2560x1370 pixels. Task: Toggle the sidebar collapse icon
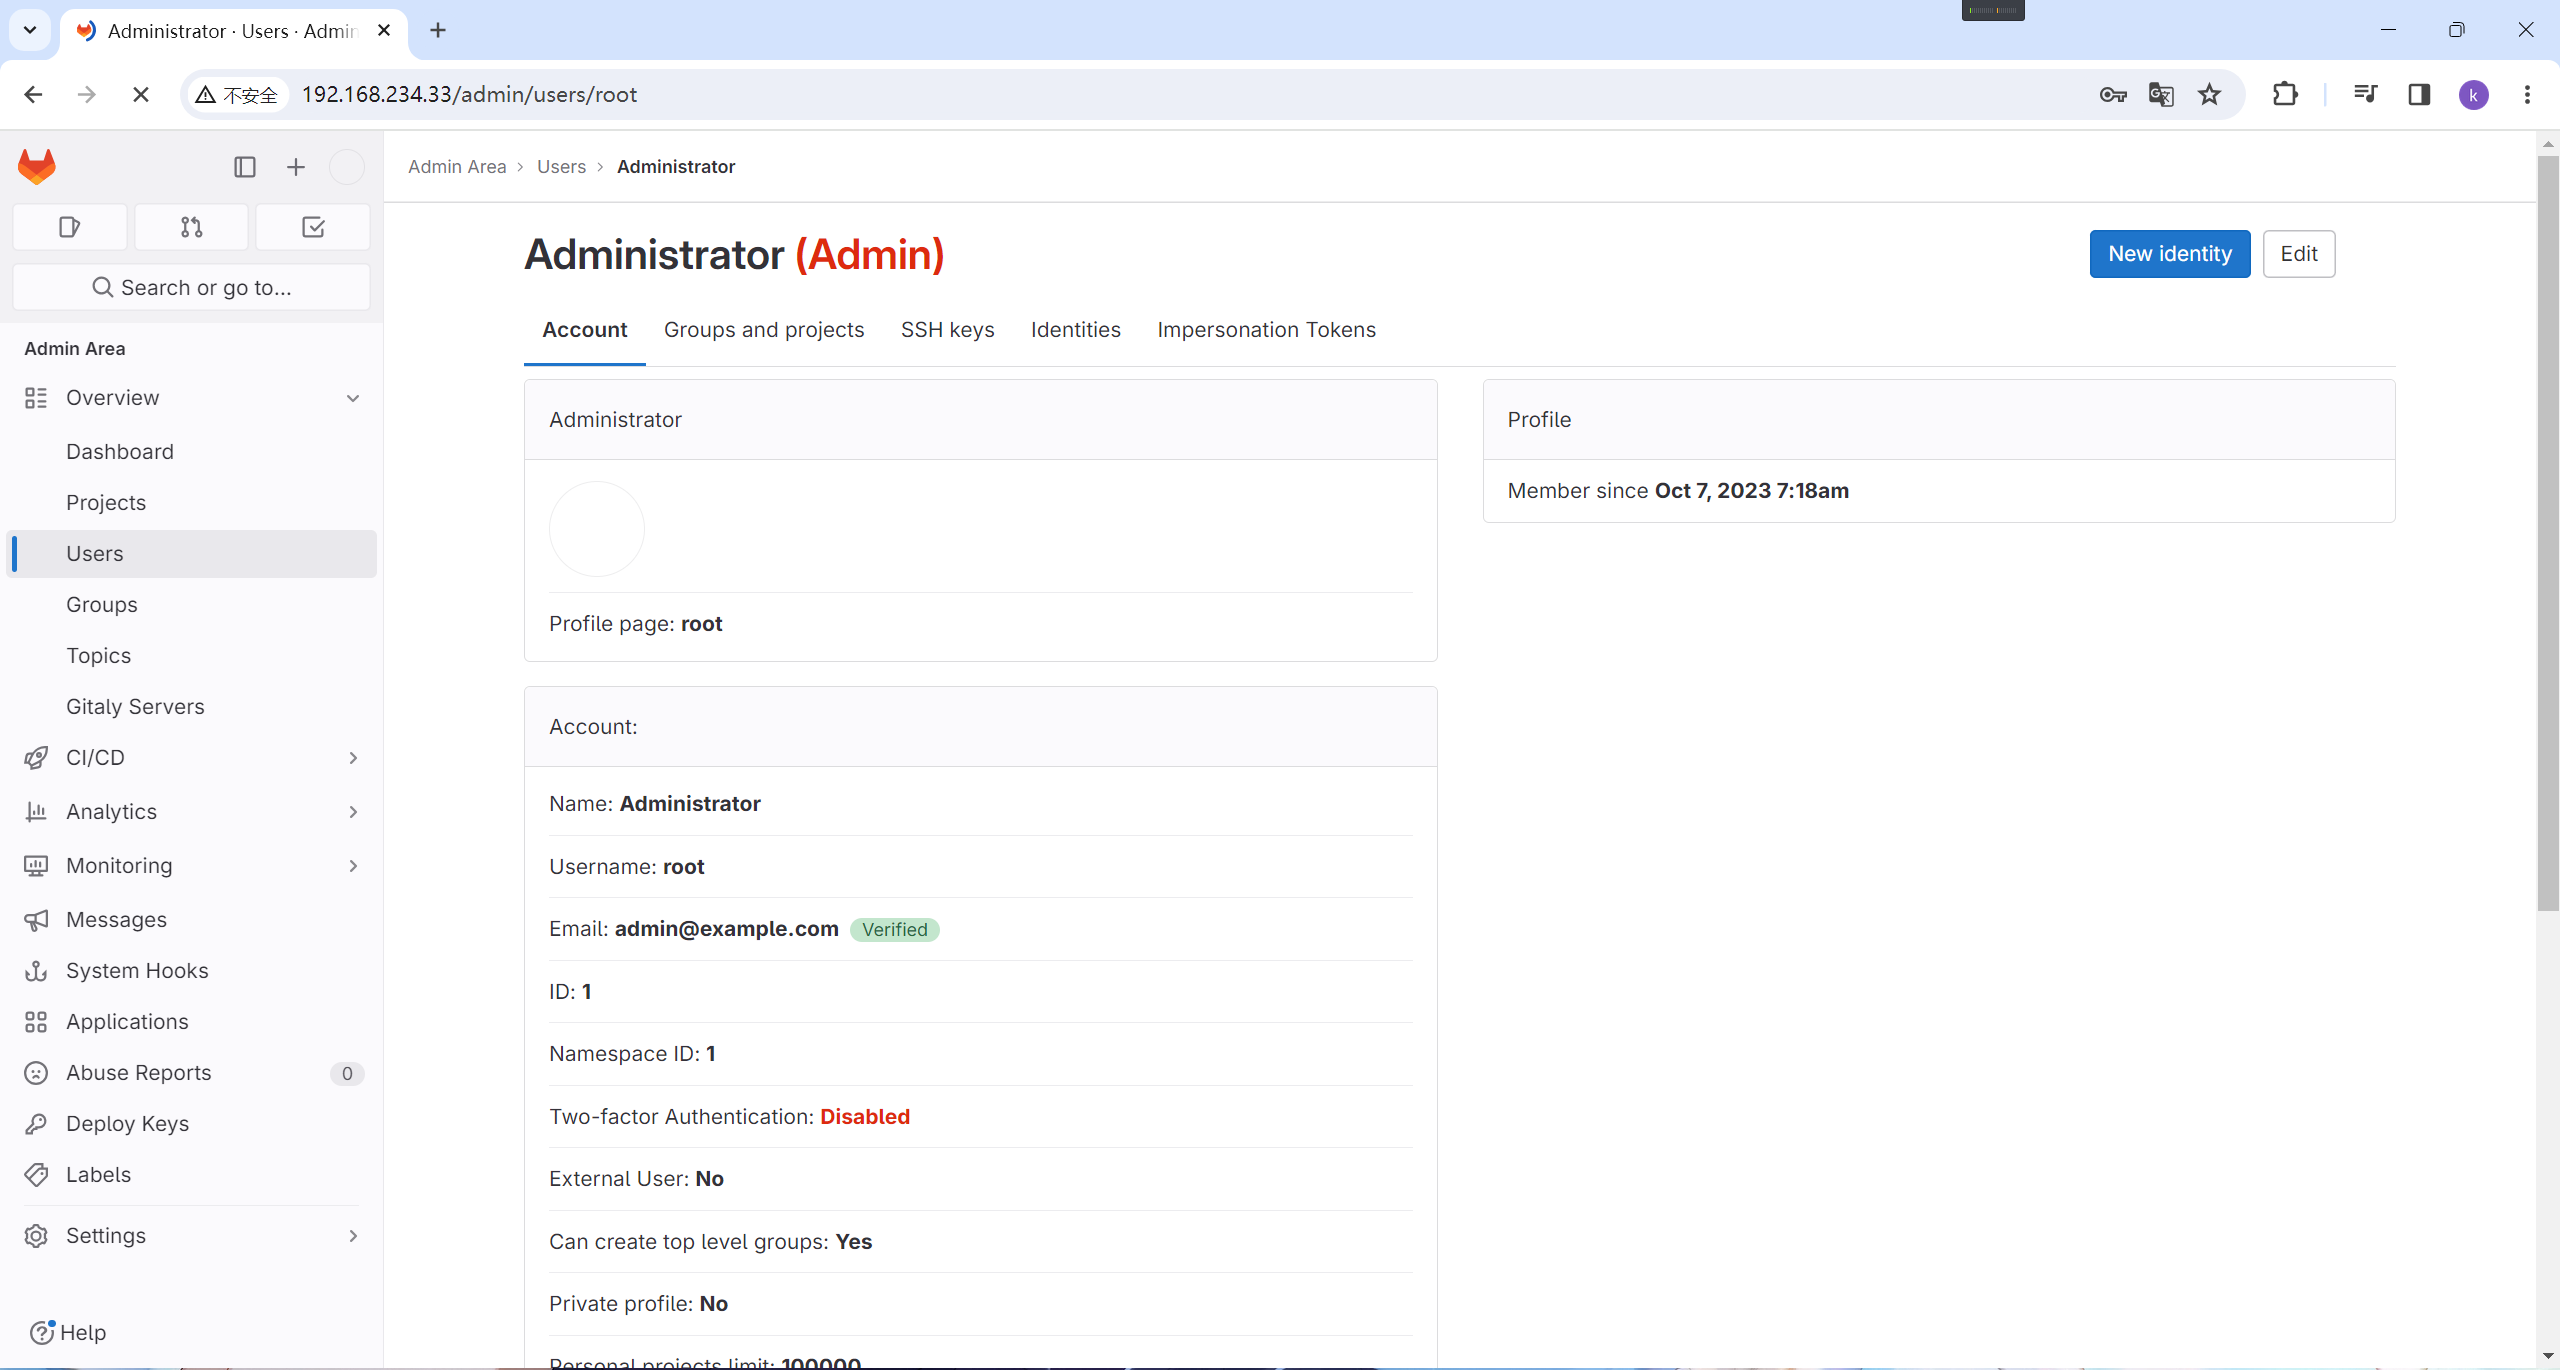(245, 167)
